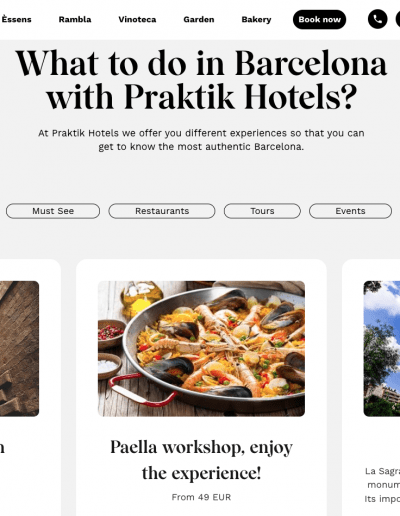Viewport: 400px width, 516px height.
Task: Click the La Sagrada description text
Action: (382, 485)
